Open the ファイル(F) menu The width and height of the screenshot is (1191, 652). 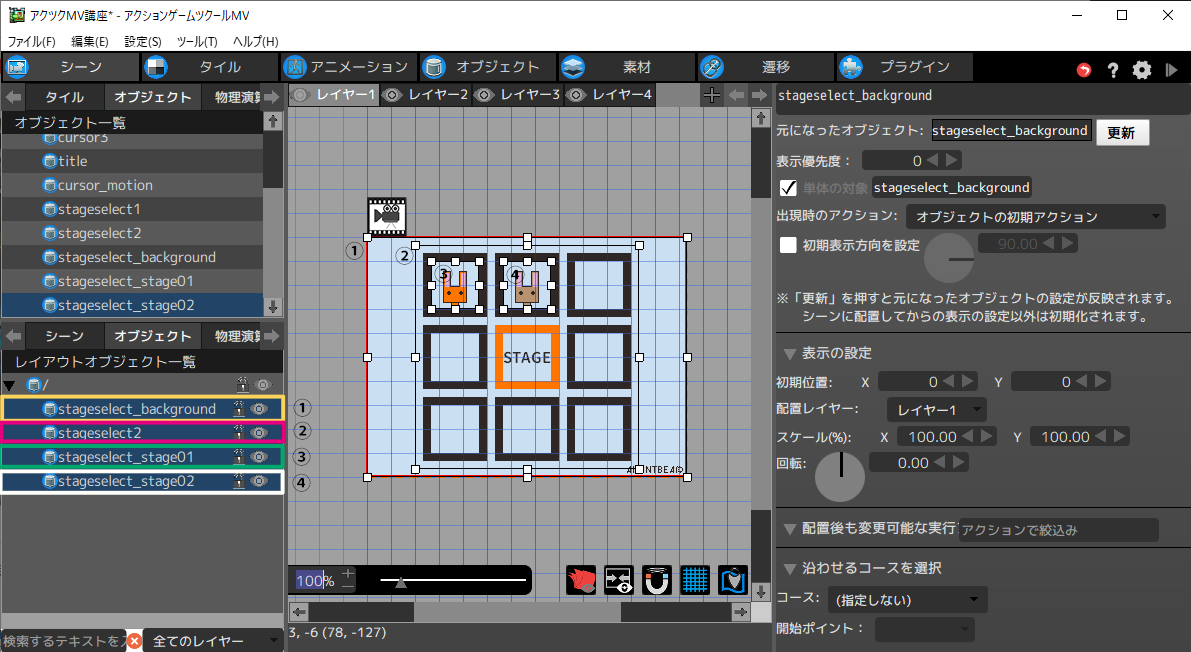pyautogui.click(x=32, y=42)
